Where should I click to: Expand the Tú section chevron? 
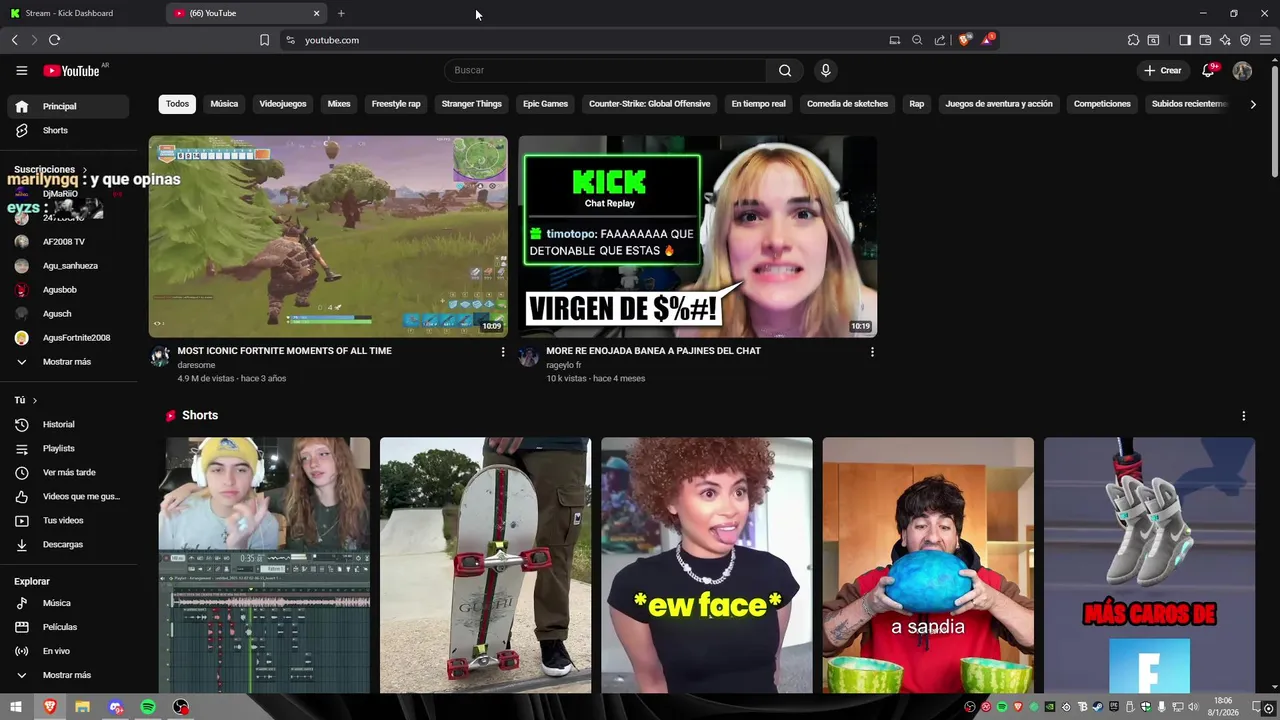click(x=35, y=400)
